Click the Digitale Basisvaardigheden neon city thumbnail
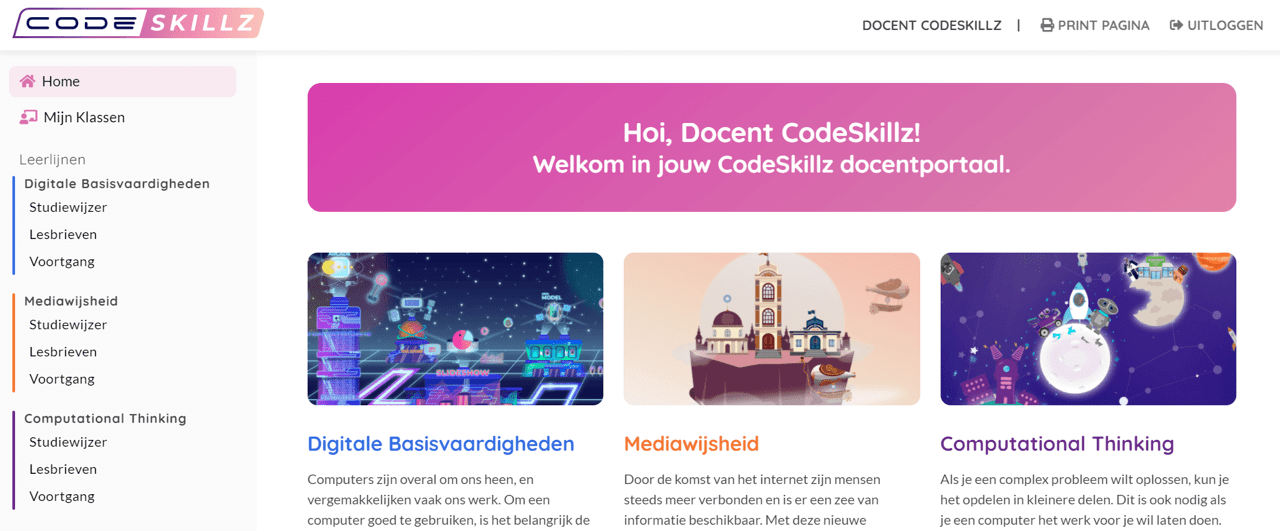Screen dimensions: 1280x531 tap(455, 329)
